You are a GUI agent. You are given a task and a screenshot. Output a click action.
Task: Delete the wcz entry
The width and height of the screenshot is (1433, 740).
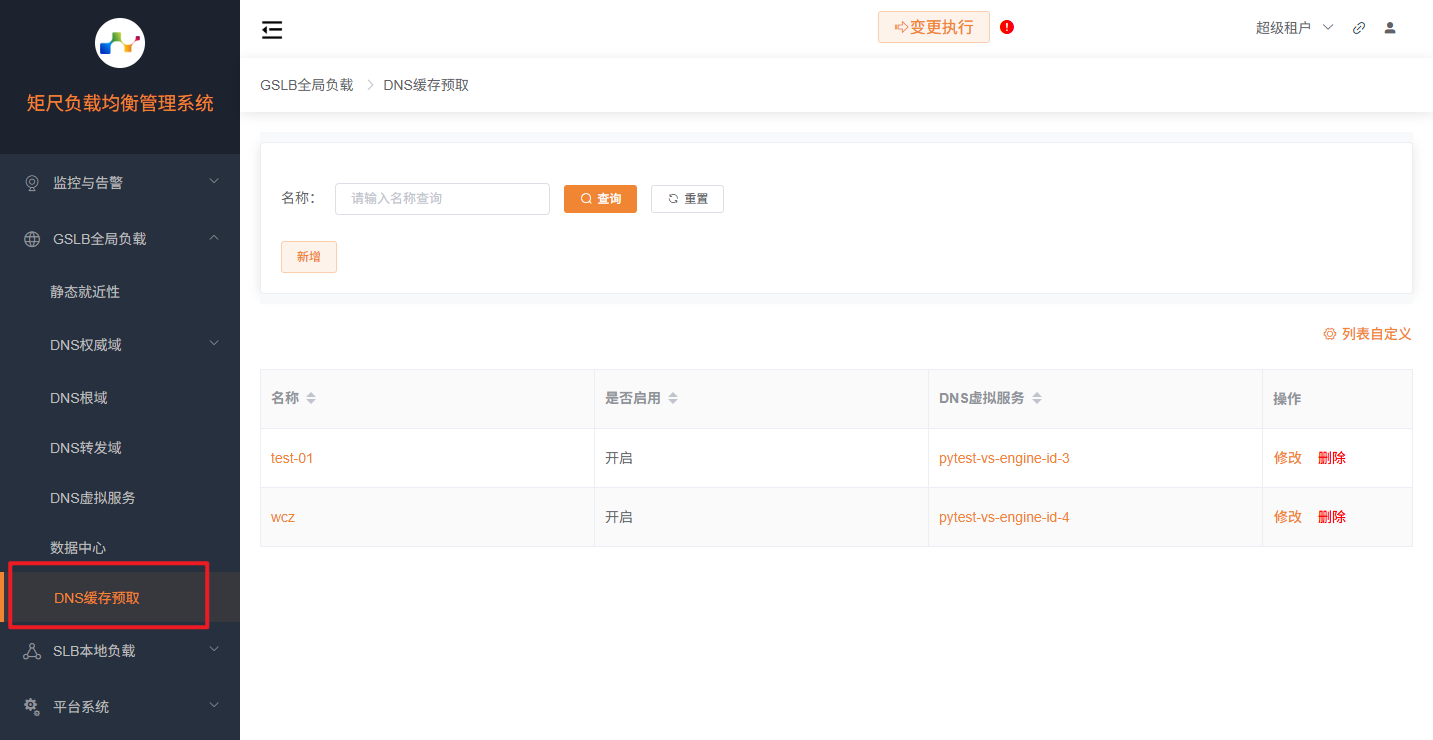click(1332, 517)
